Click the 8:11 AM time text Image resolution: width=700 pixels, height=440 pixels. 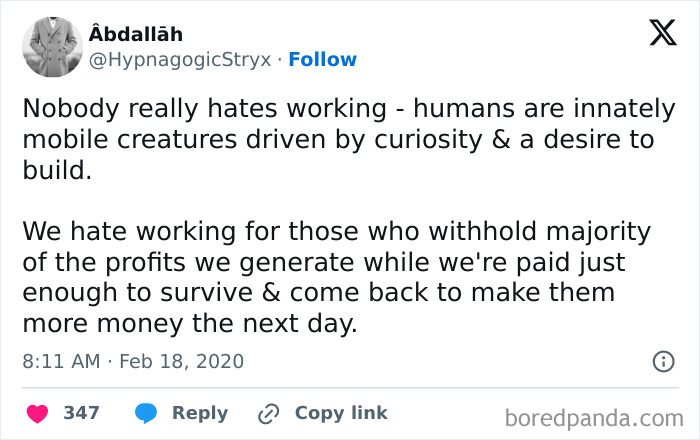click(x=56, y=361)
